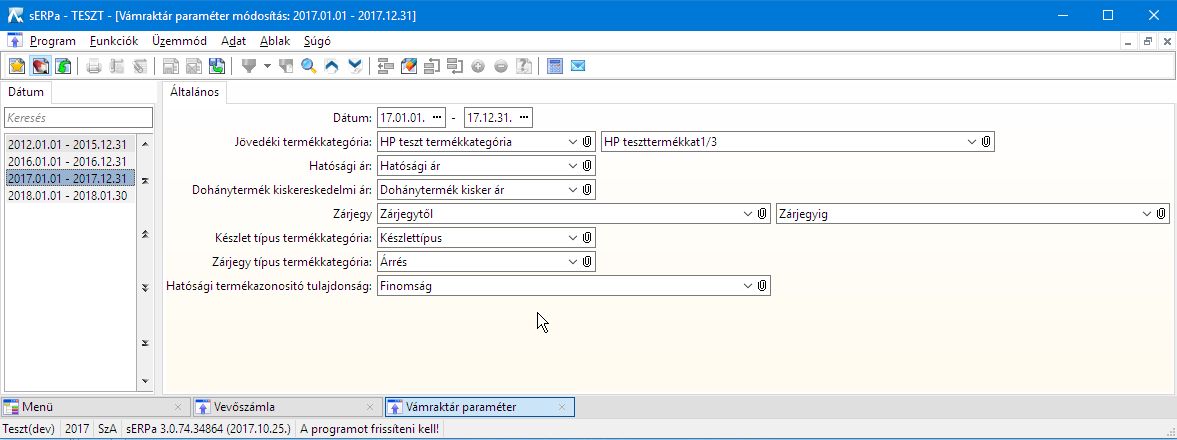The width and height of the screenshot is (1177, 440).
Task: Click paperclip beside Árrés field
Action: [x=588, y=262]
